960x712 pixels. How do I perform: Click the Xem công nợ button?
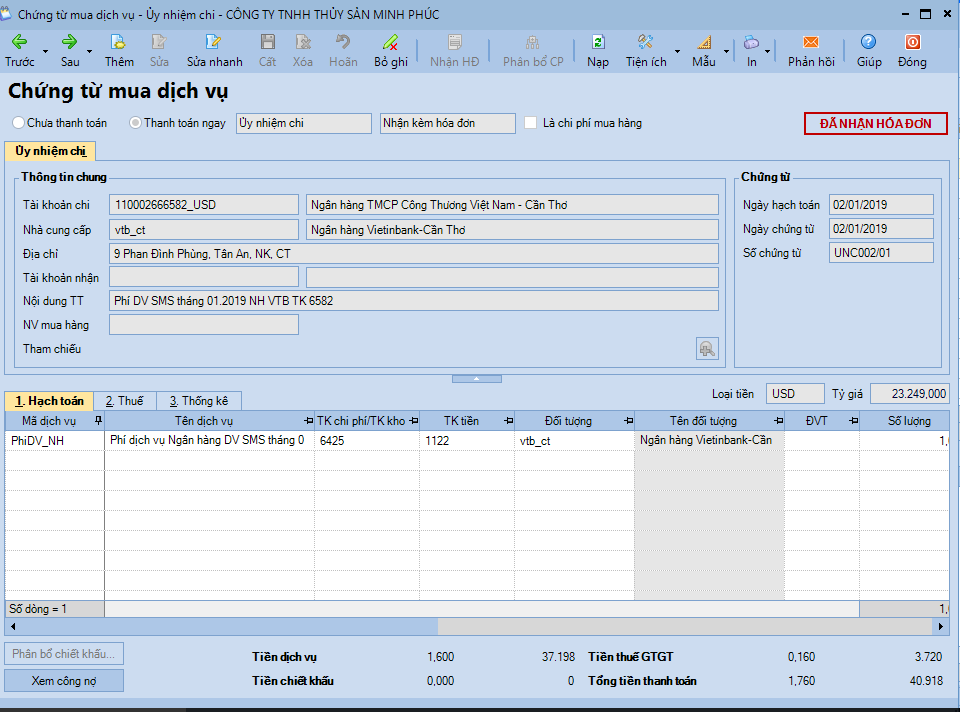(64, 681)
